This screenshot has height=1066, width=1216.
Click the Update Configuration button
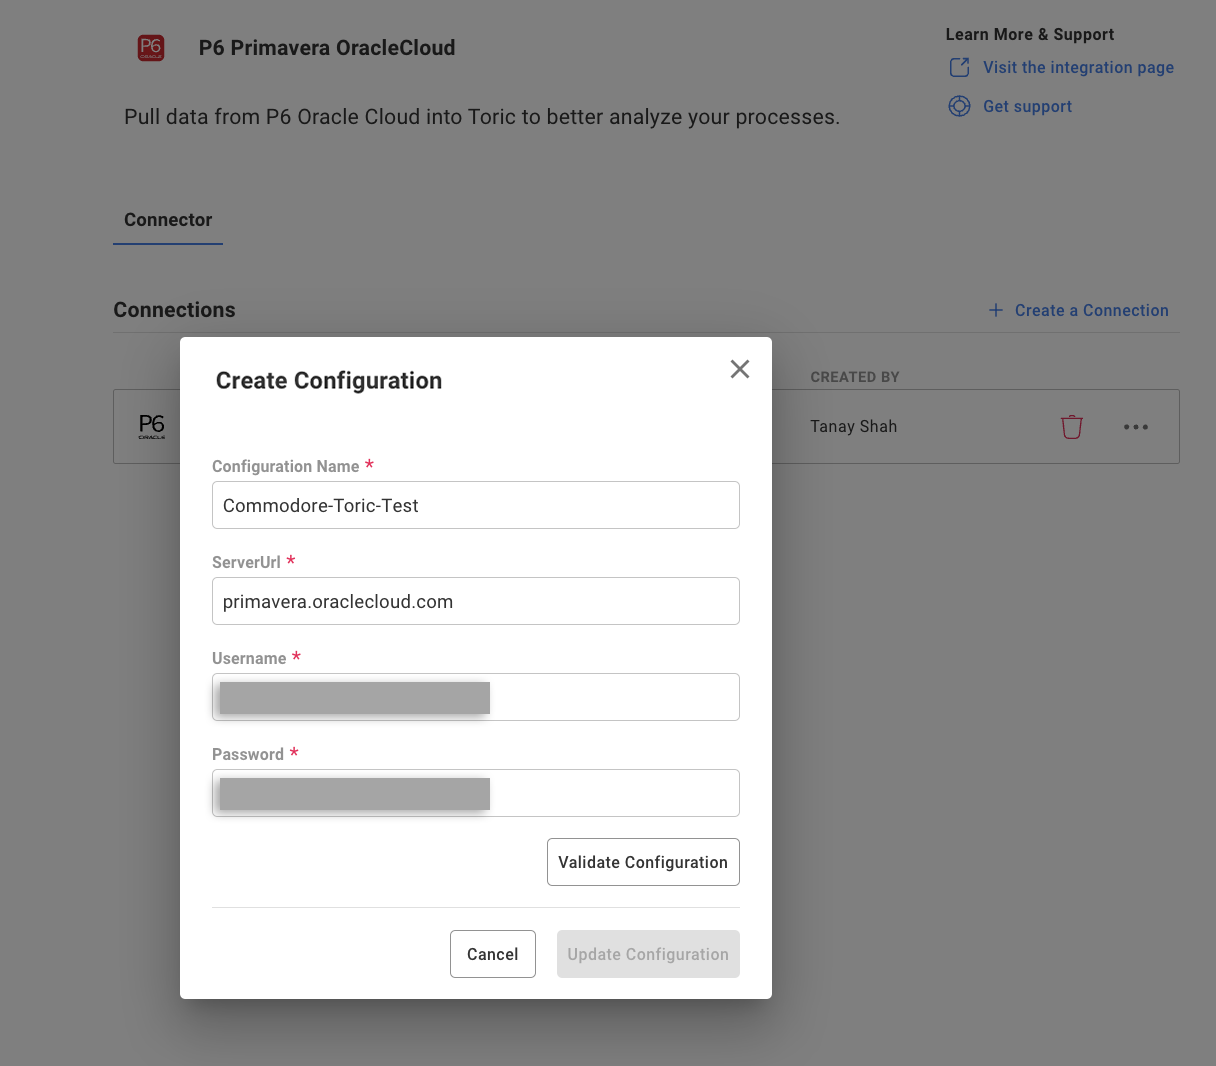tap(648, 954)
